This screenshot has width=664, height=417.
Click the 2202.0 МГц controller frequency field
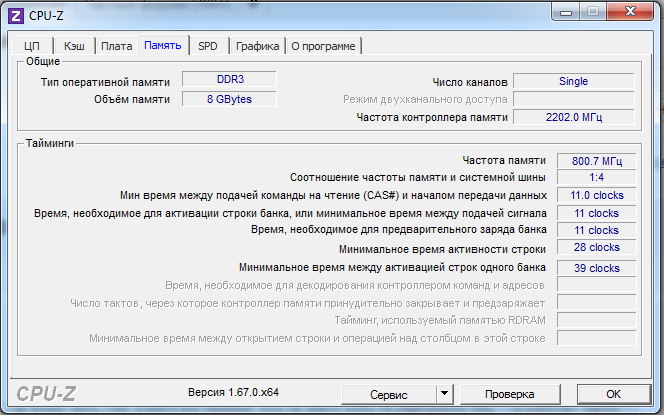coord(573,117)
